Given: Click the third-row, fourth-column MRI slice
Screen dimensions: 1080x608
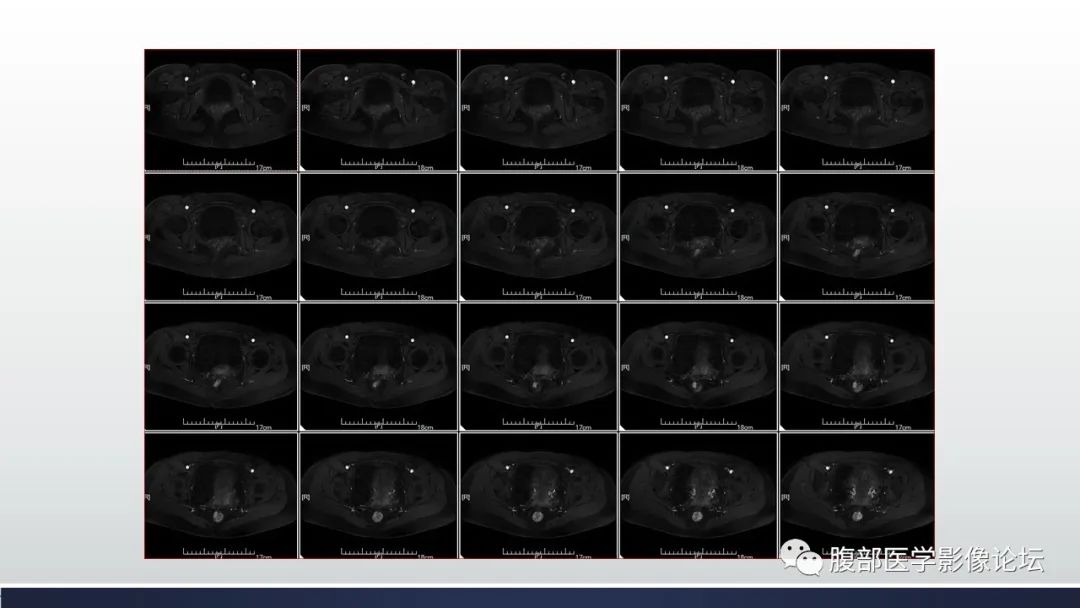Looking at the screenshot, I should coord(697,366).
